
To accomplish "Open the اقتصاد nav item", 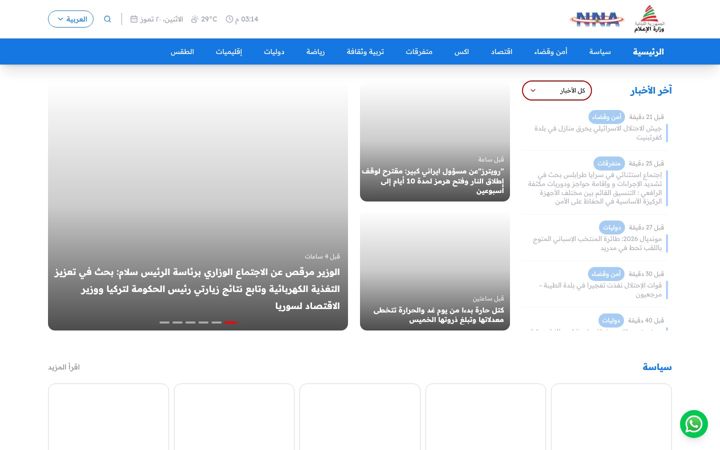I will [501, 52].
